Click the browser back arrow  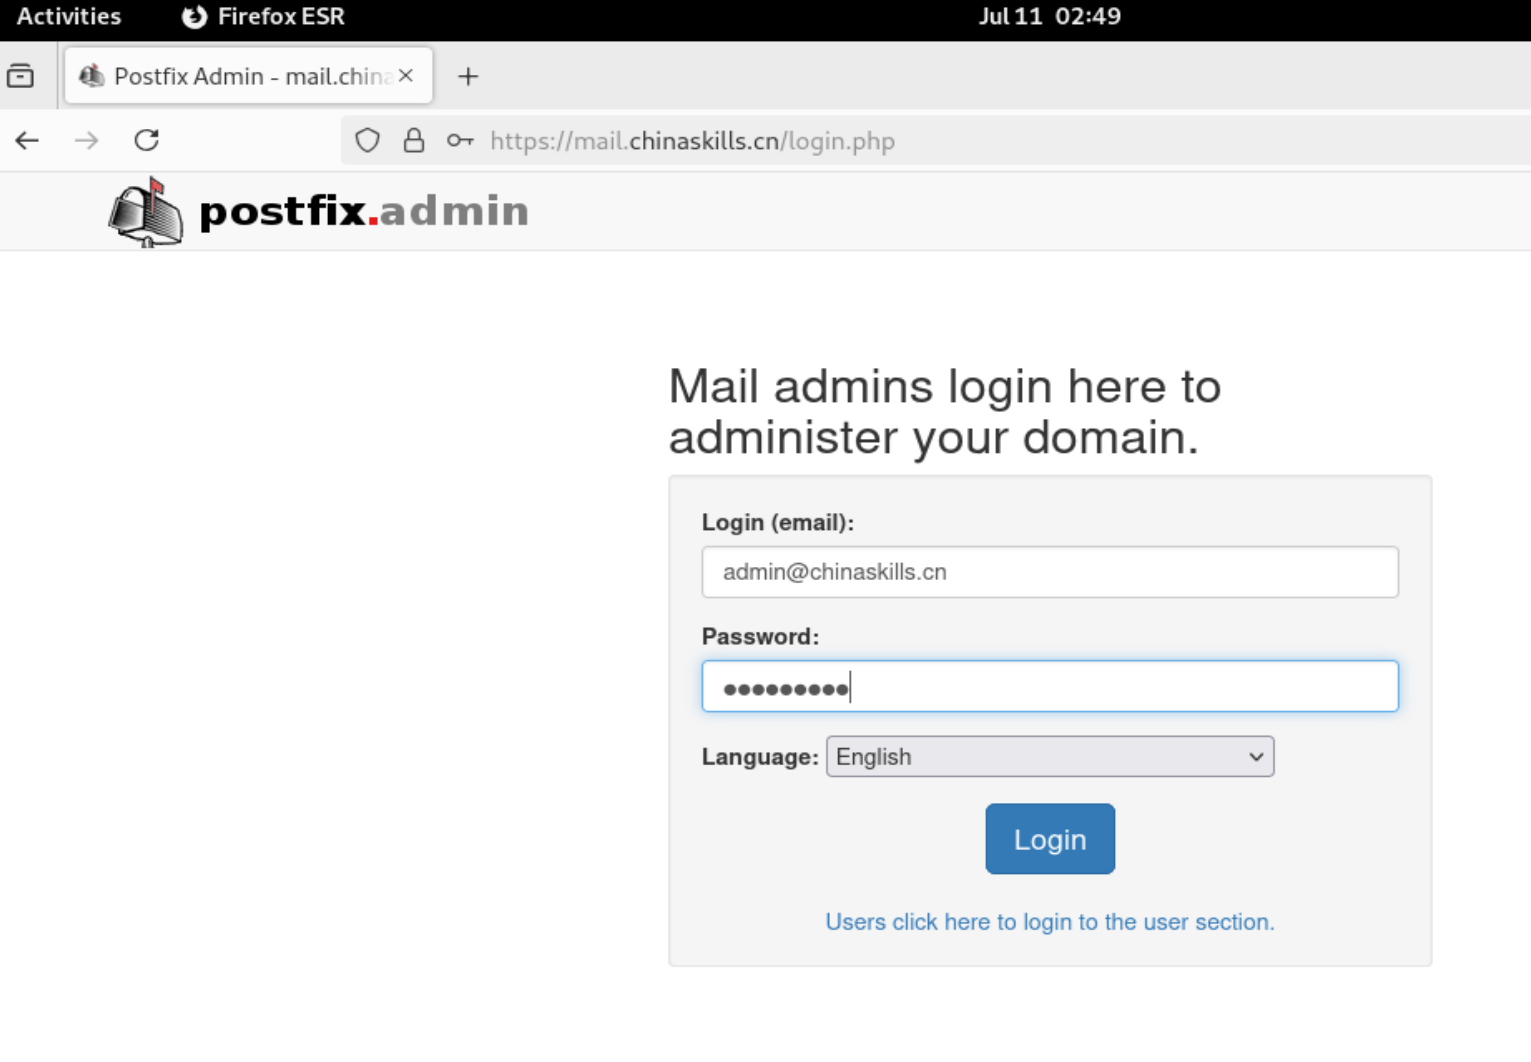pyautogui.click(x=27, y=140)
